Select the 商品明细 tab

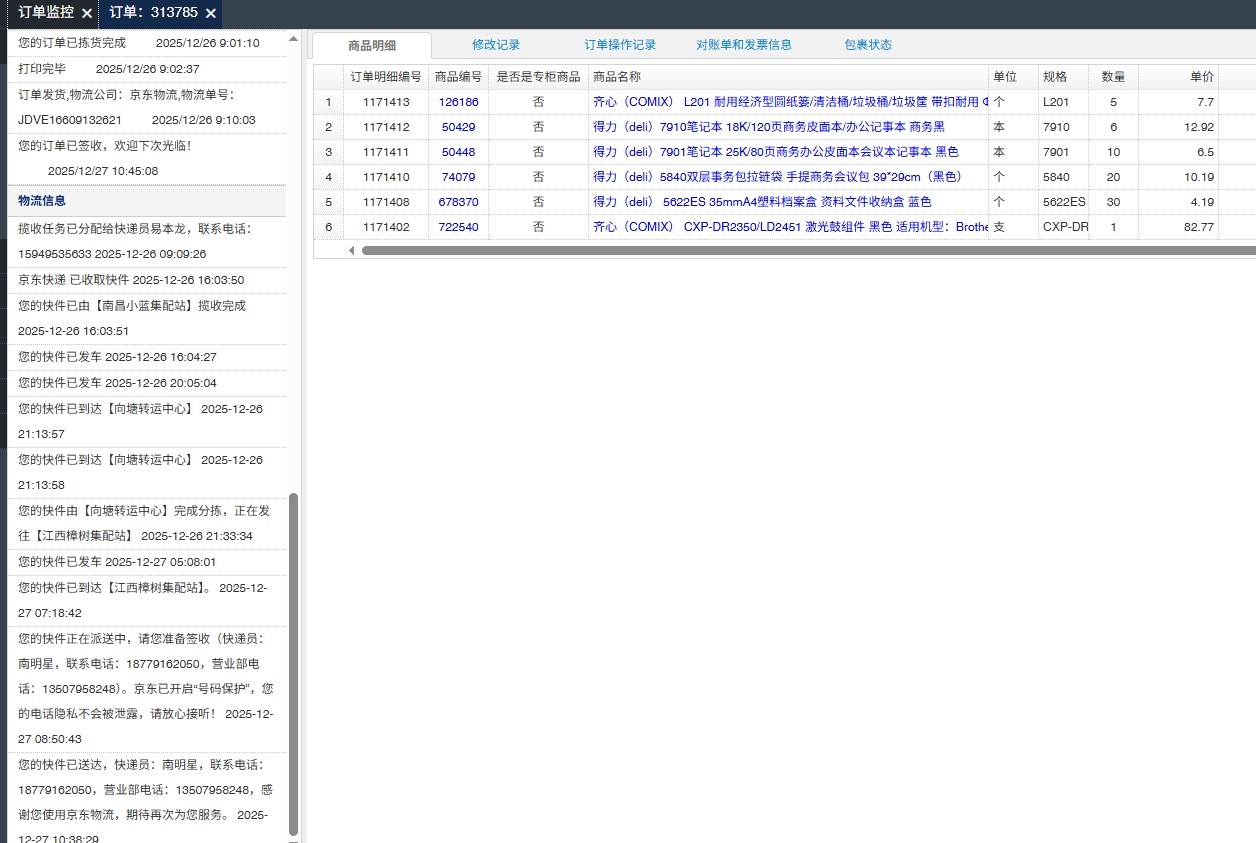[372, 45]
